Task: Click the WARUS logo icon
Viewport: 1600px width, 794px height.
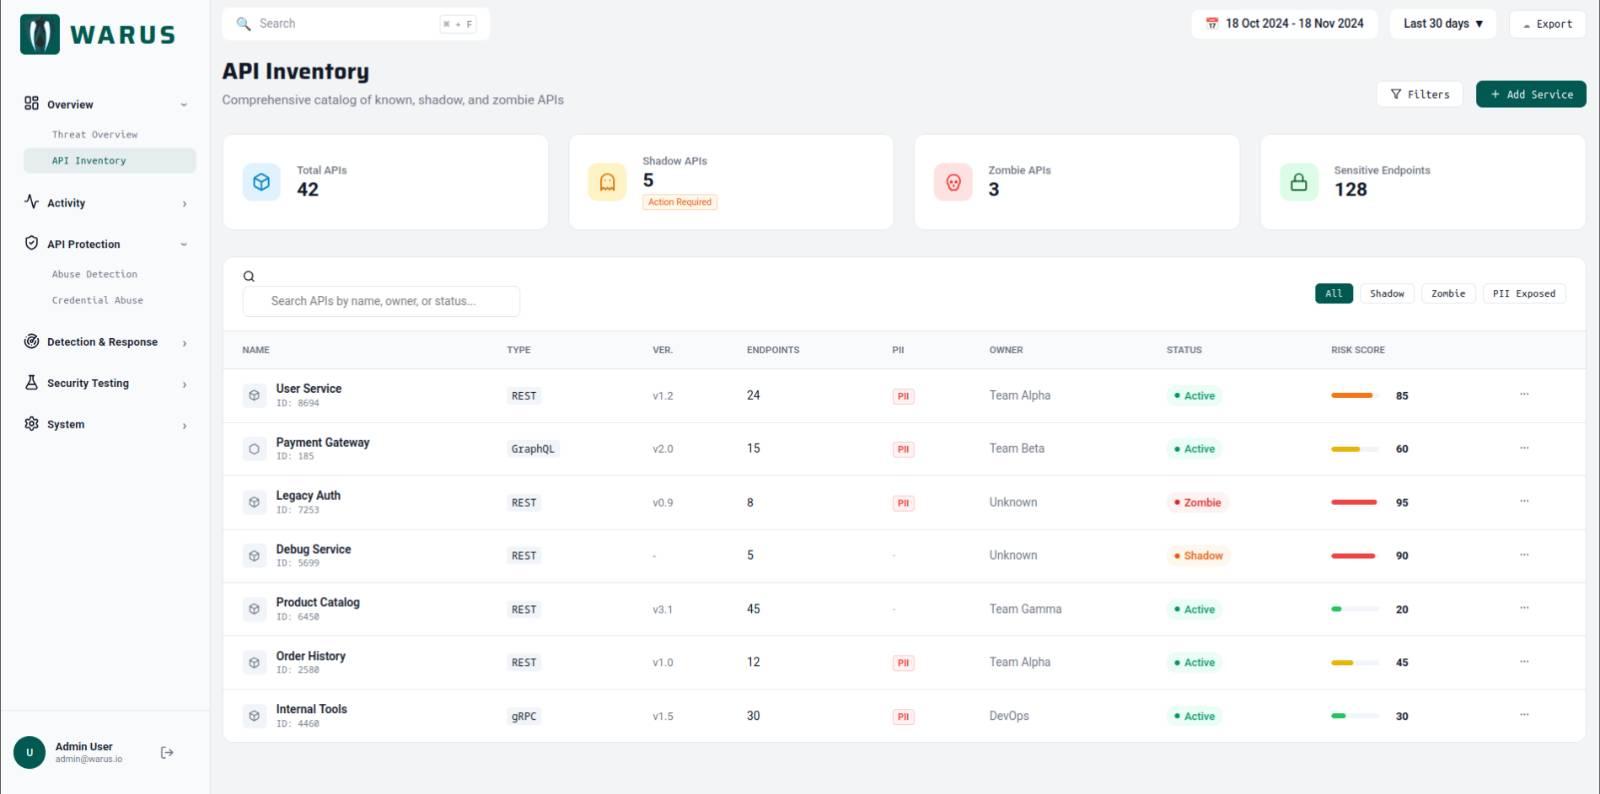Action: 40,34
